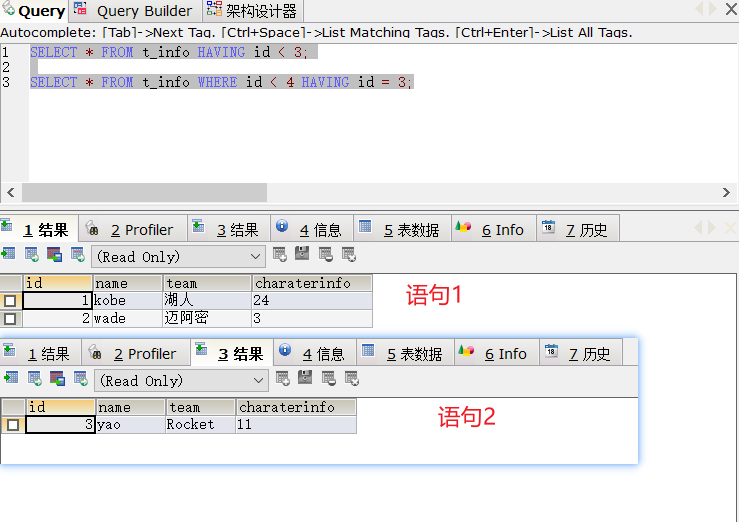Tick the checkbox for the wade row
The image size is (739, 522).
(x=10, y=319)
